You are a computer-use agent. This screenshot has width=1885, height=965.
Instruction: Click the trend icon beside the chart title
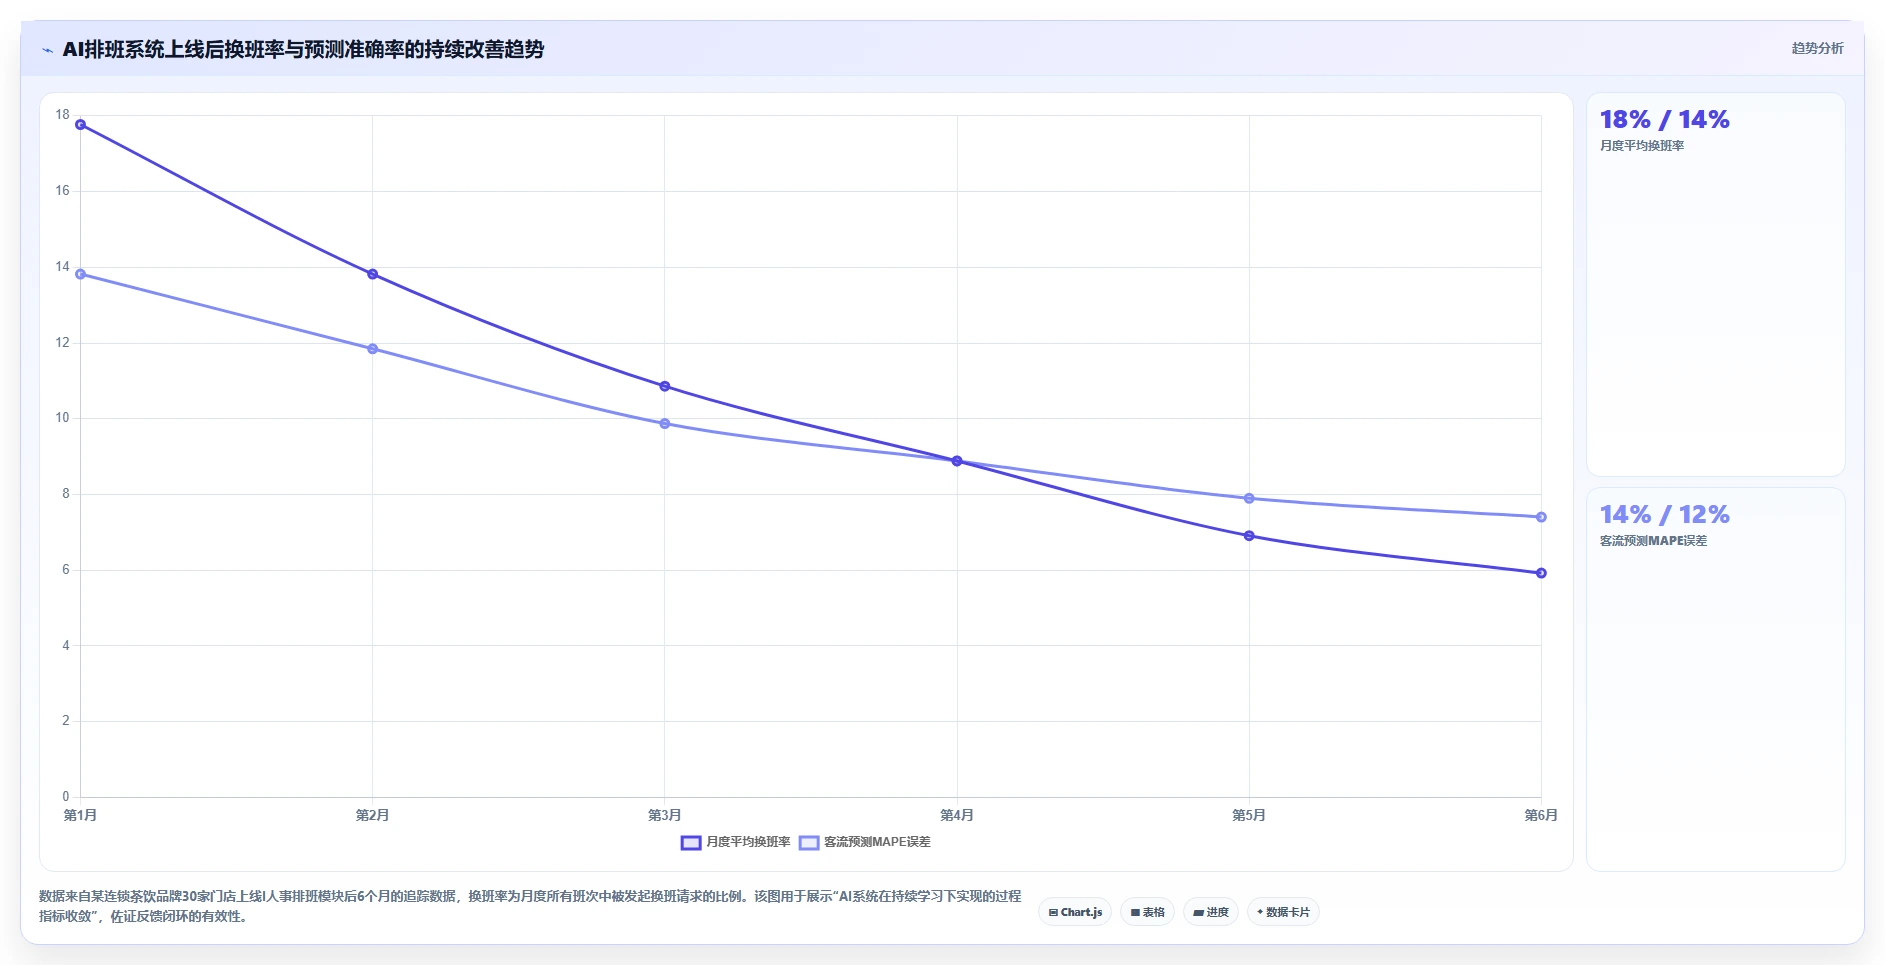click(x=47, y=50)
